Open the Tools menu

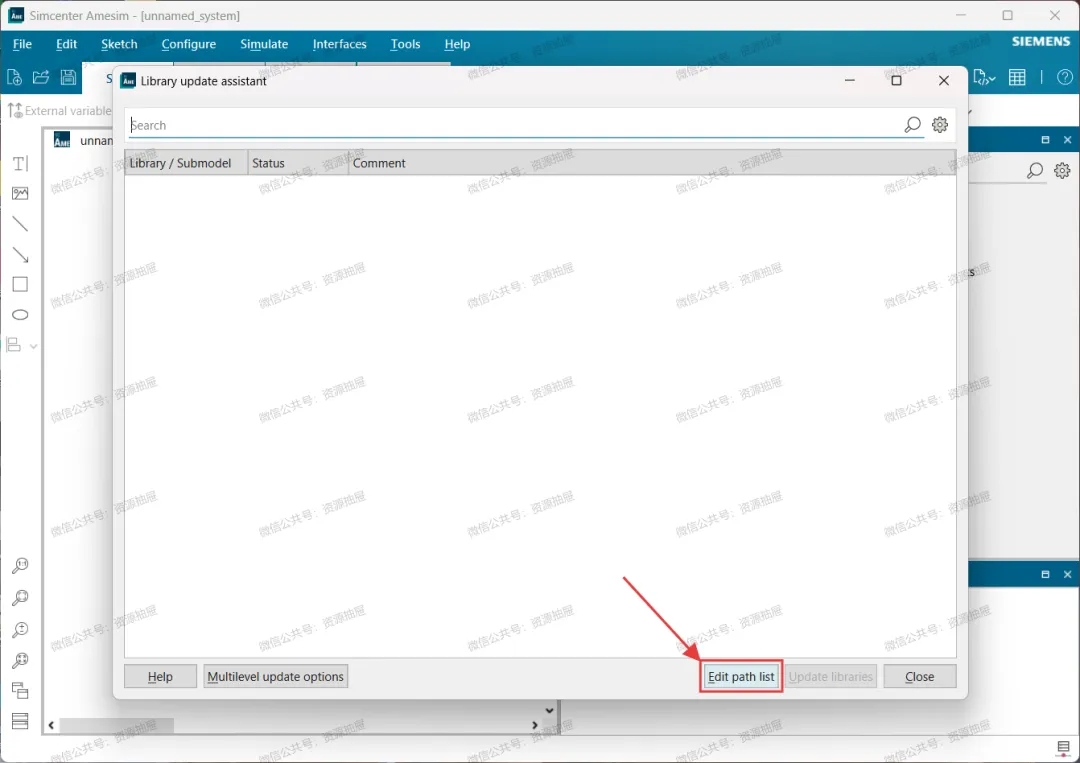(405, 44)
